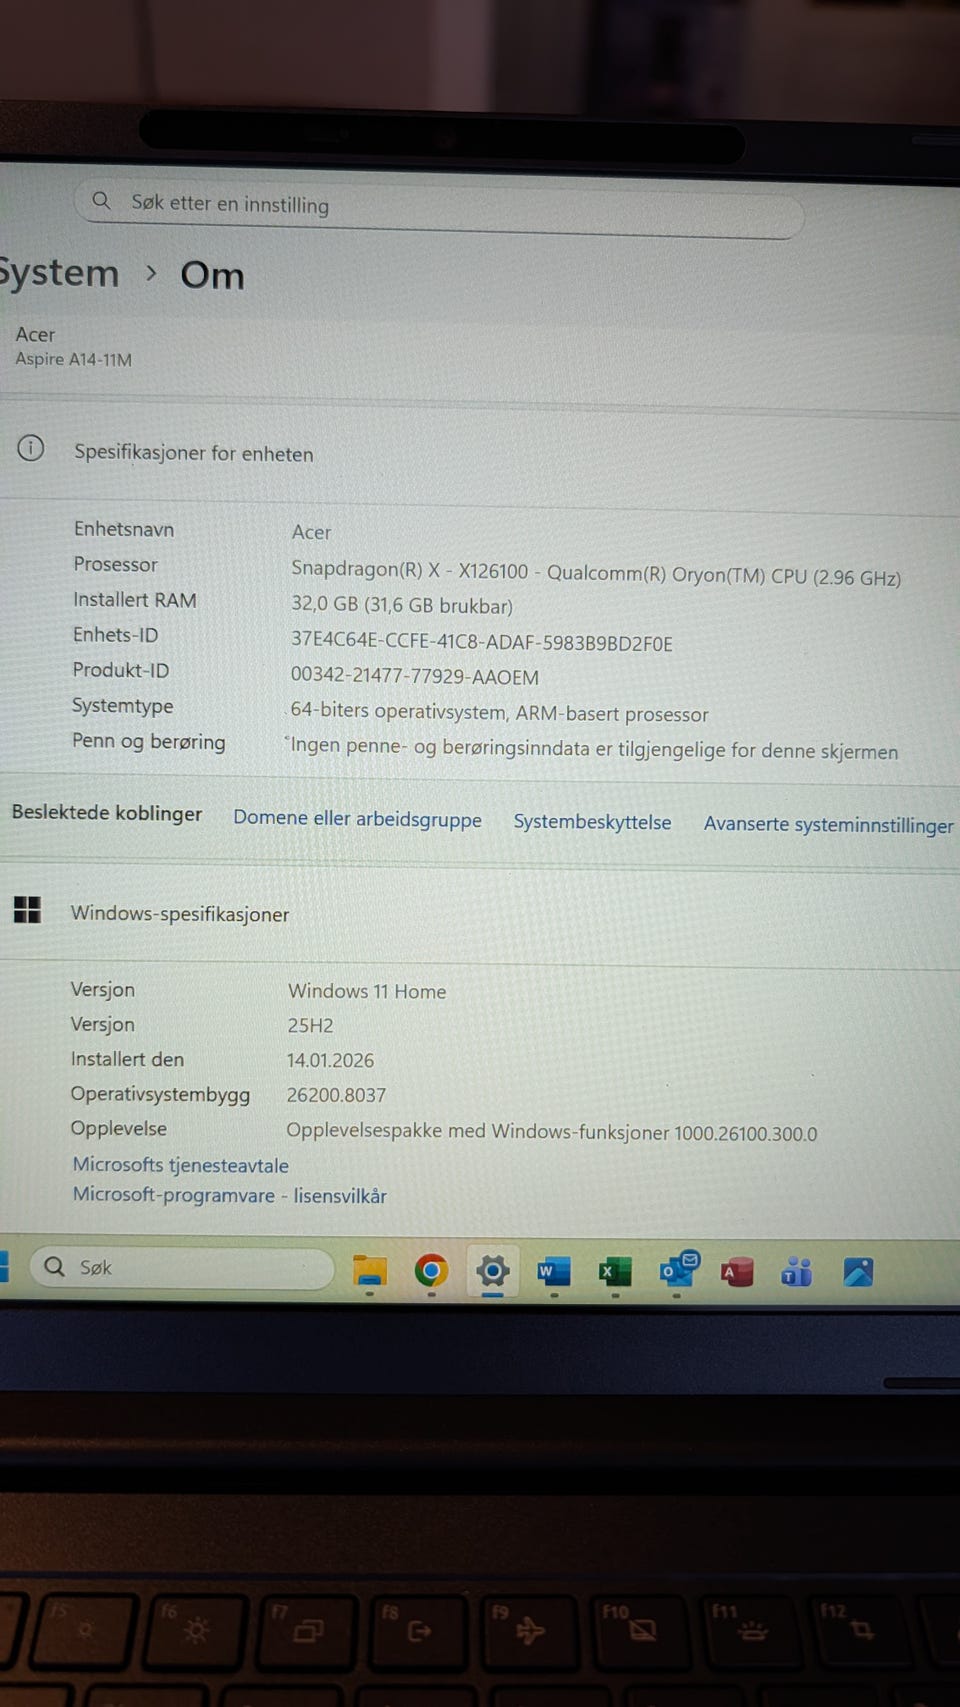Click the Beslektede koblinger label
Viewport: 960px width, 1707px height.
click(x=107, y=813)
